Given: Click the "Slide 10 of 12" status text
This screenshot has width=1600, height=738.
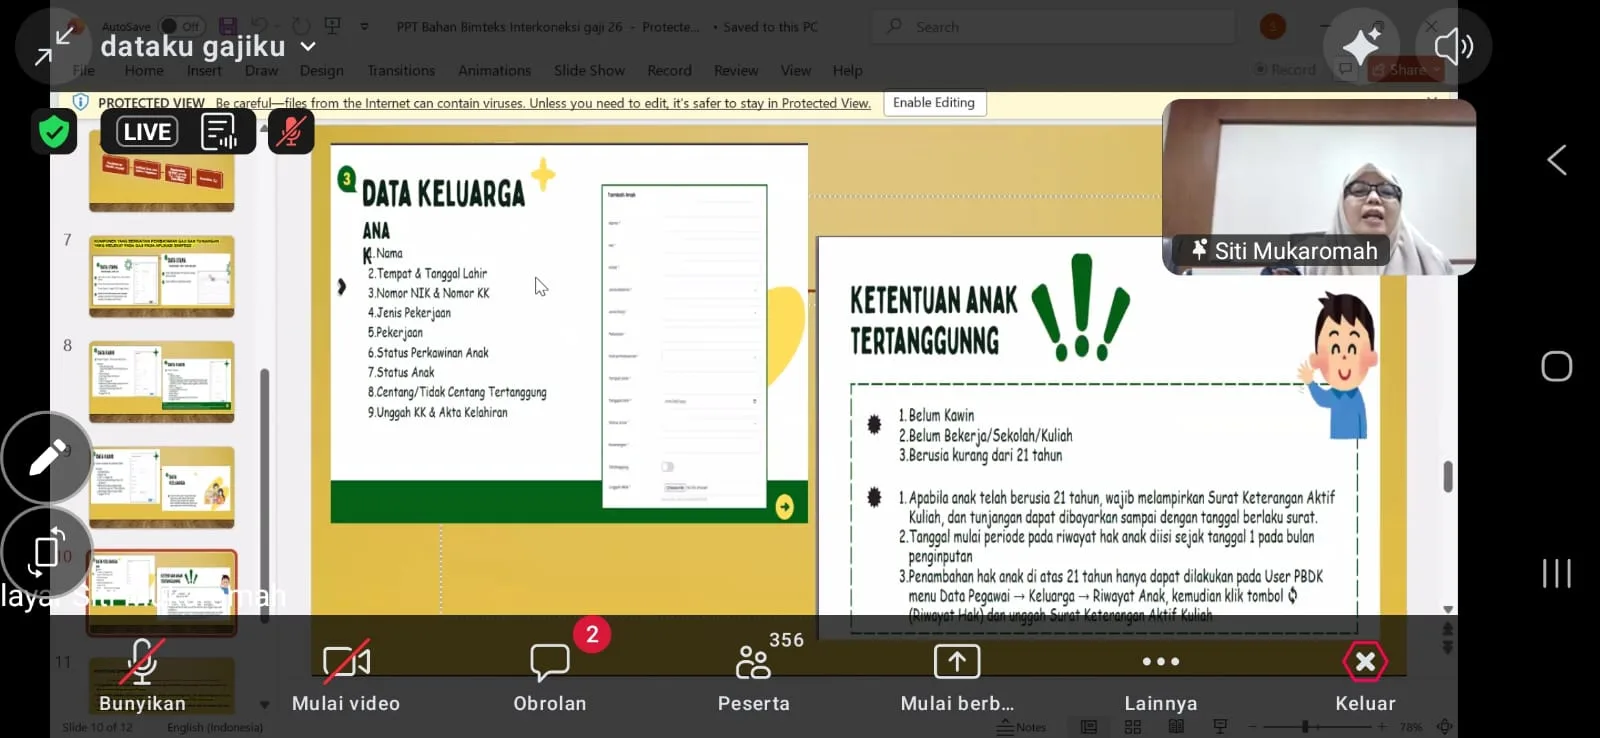Looking at the screenshot, I should (x=97, y=727).
